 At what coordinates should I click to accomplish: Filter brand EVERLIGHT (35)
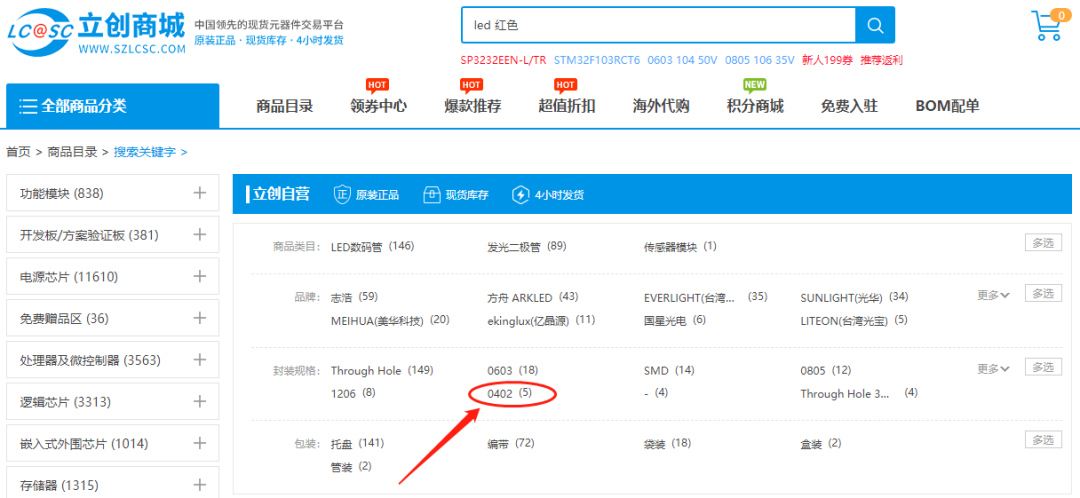705,297
